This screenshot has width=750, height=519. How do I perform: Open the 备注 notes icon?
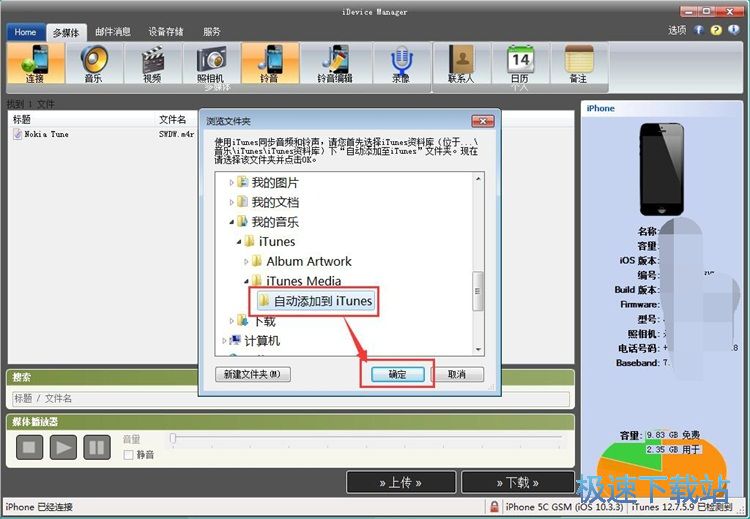point(579,63)
